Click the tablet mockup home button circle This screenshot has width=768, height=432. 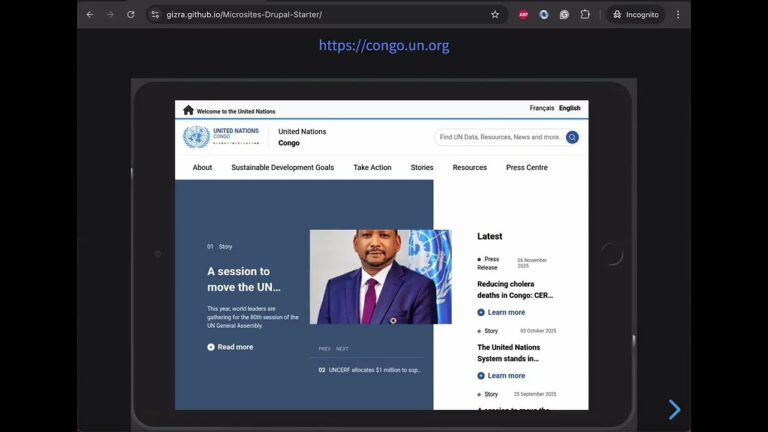(x=612, y=254)
